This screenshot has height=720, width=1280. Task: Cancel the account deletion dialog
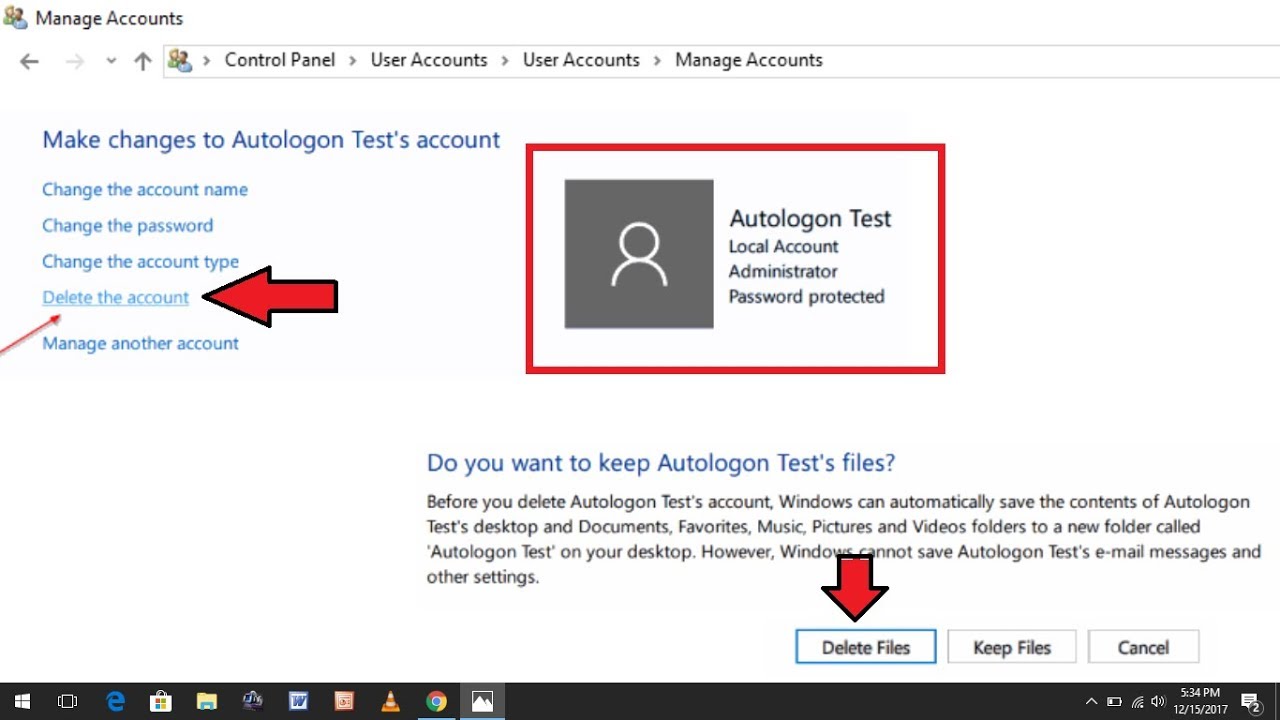pyautogui.click(x=1143, y=648)
